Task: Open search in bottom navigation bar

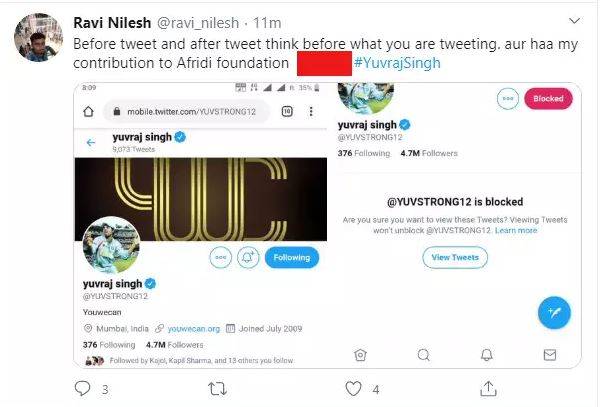Action: tap(423, 354)
